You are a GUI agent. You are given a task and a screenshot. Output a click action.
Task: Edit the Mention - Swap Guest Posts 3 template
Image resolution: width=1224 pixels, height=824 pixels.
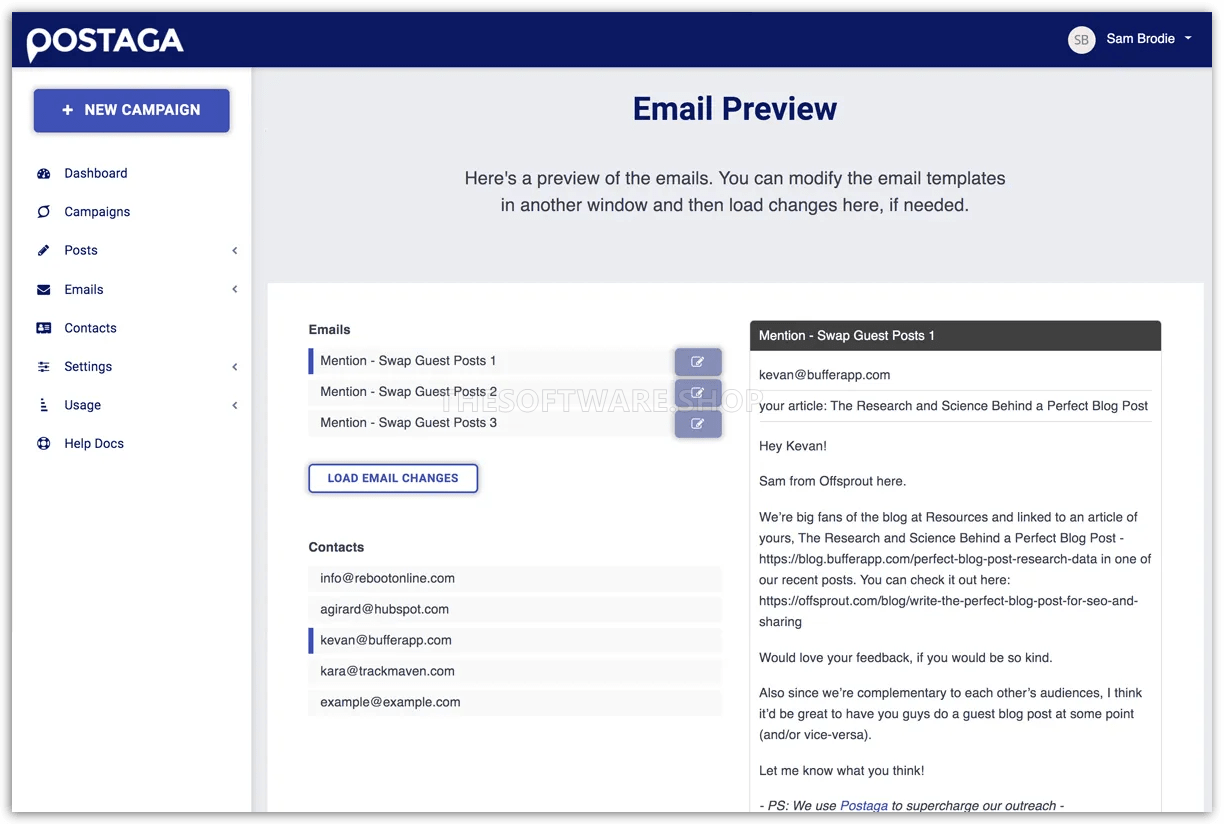(x=698, y=424)
